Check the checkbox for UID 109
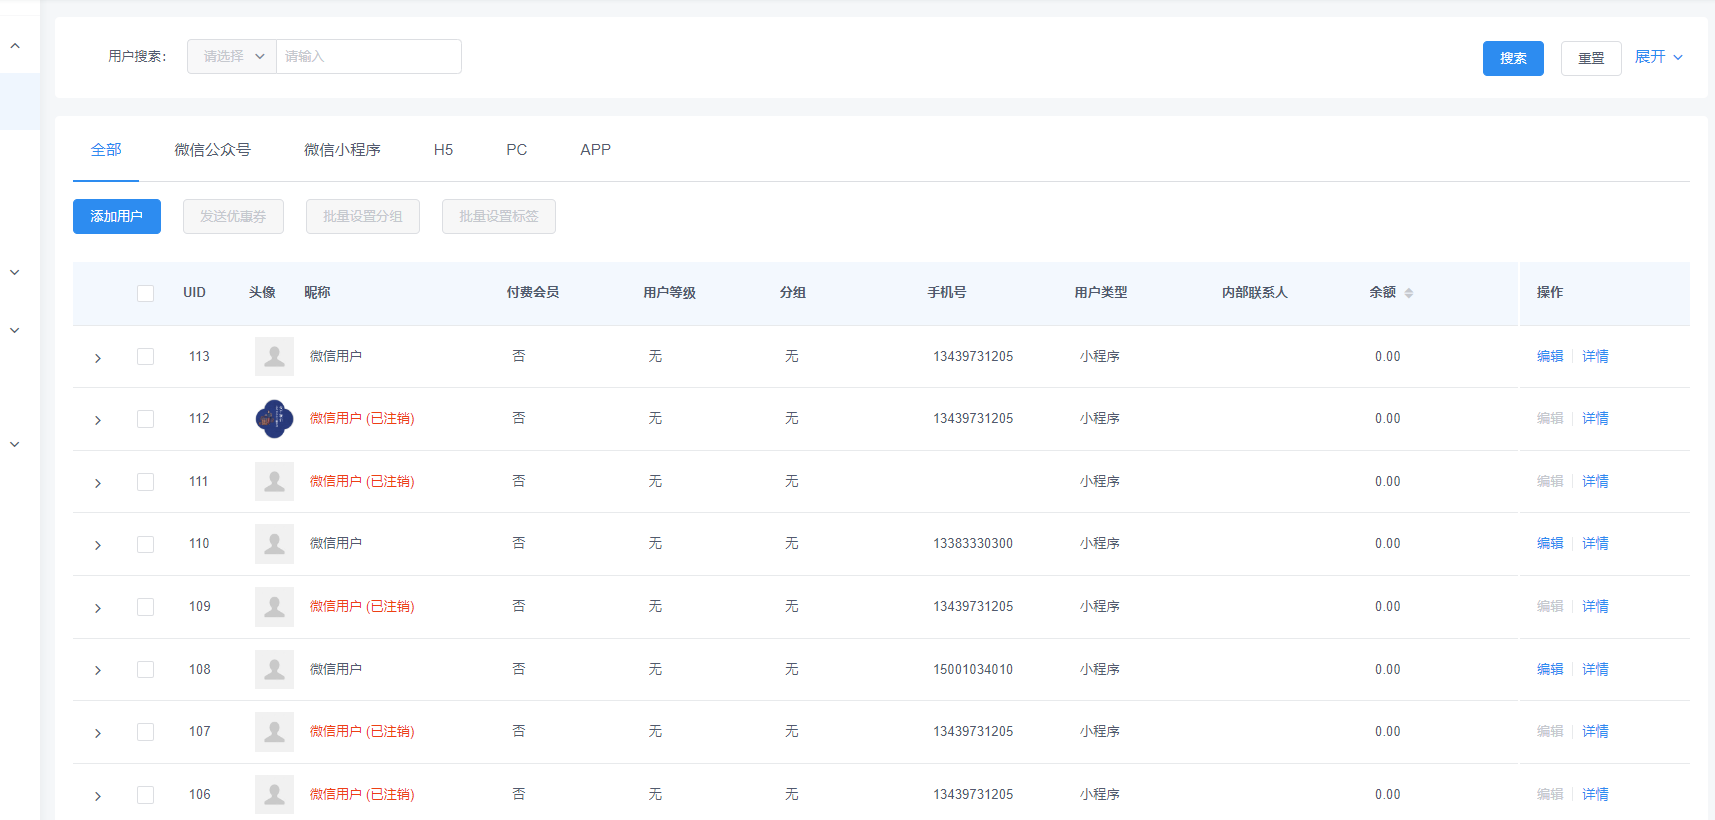Image resolution: width=1715 pixels, height=820 pixels. click(145, 607)
